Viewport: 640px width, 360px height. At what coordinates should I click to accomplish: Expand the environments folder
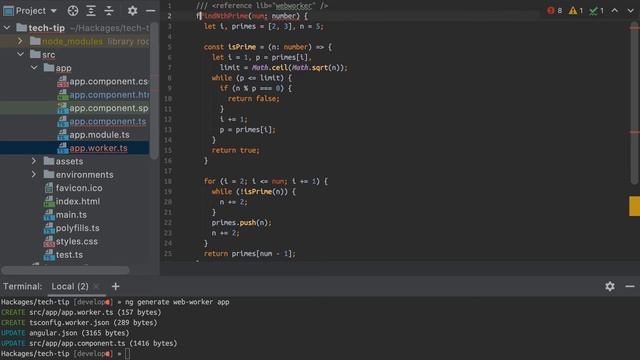tap(34, 175)
